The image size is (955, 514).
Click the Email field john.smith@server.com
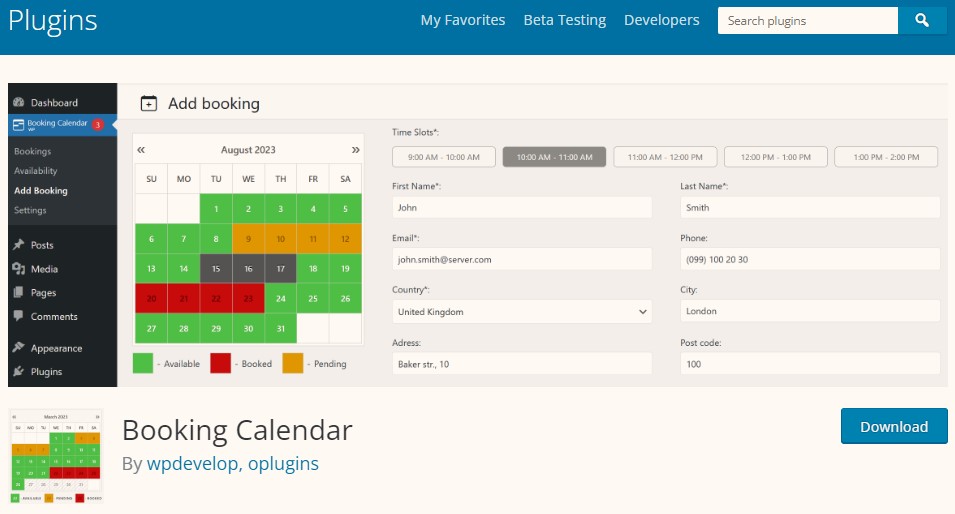pyautogui.click(x=522, y=259)
